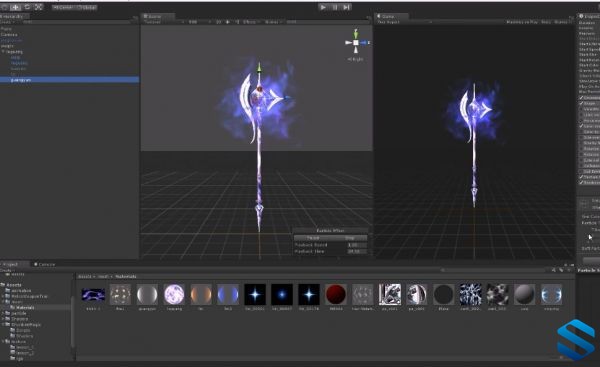Select the white-rimmed sphere material thumbnail
The height and width of the screenshot is (367, 600).
147,294
